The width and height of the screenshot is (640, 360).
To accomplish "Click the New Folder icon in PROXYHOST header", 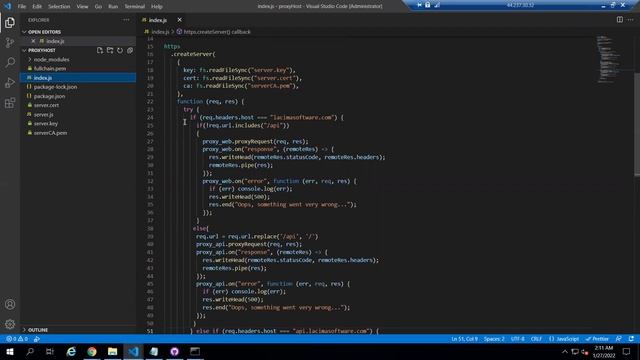I will pos(110,50).
